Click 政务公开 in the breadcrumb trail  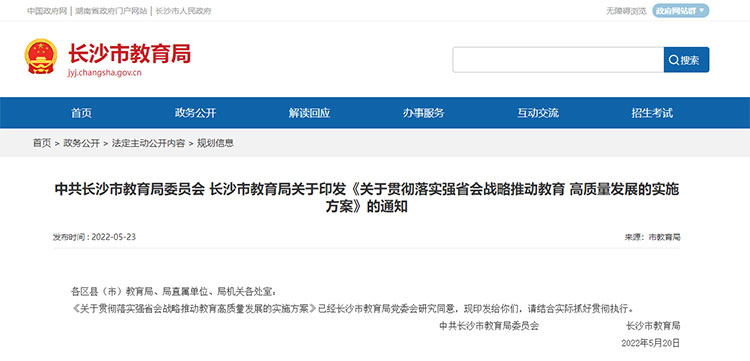(81, 143)
